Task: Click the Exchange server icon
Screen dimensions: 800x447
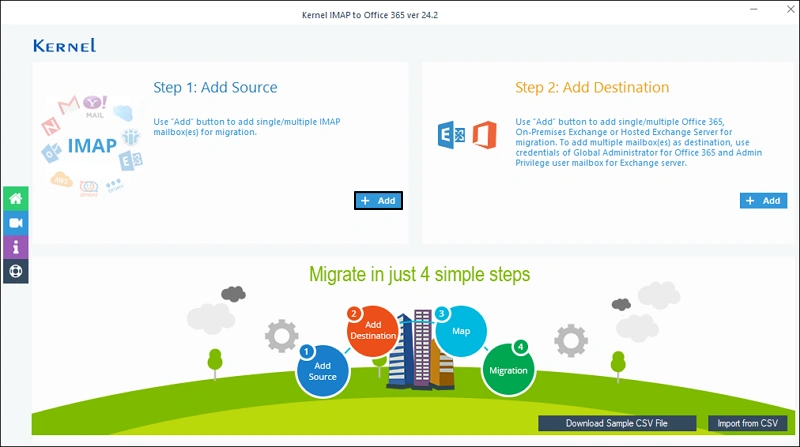Action: point(451,135)
